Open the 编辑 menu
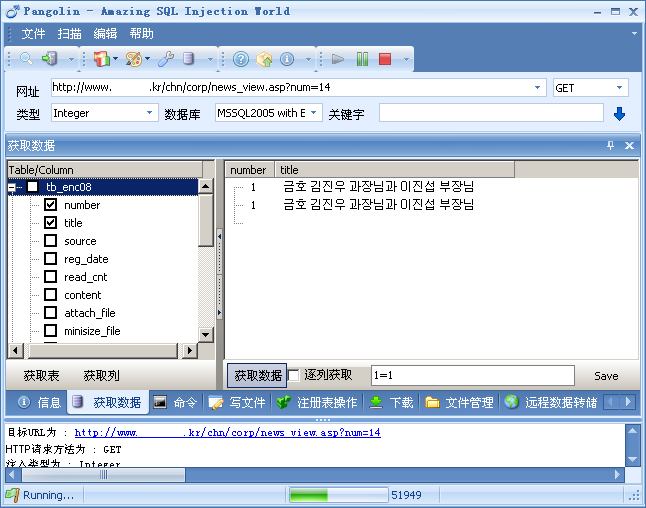Image resolution: width=646 pixels, height=508 pixels. pyautogui.click(x=105, y=33)
